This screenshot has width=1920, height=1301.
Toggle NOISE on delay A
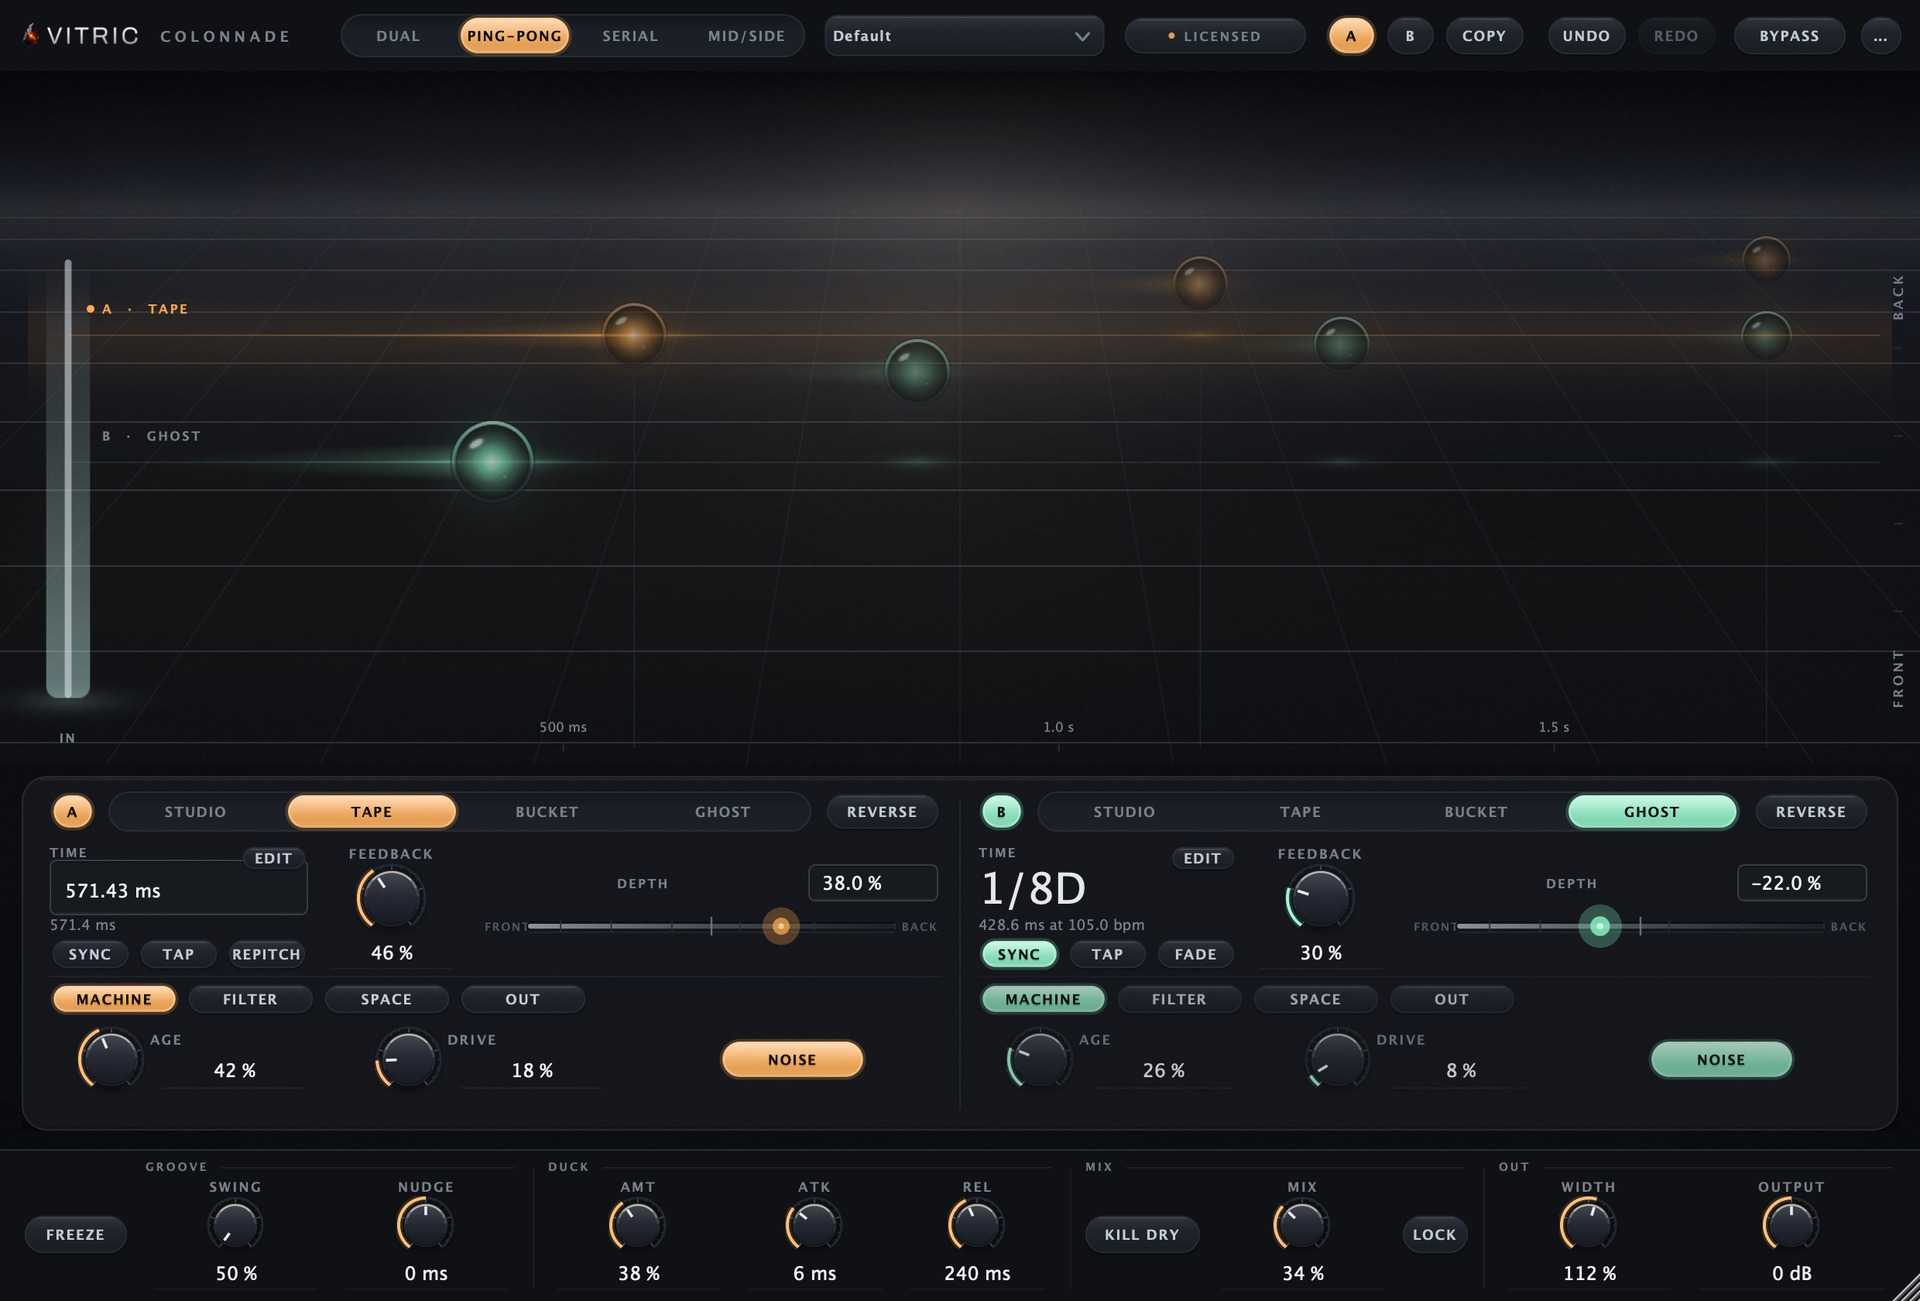(x=792, y=1059)
